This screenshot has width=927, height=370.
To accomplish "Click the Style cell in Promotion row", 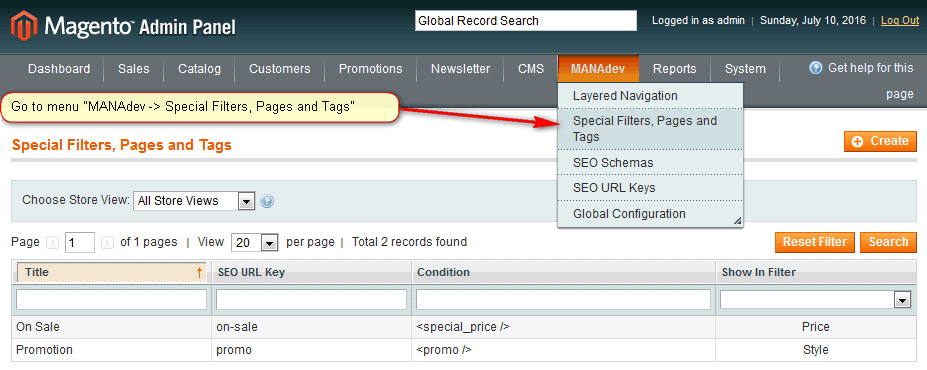I will click(x=816, y=350).
